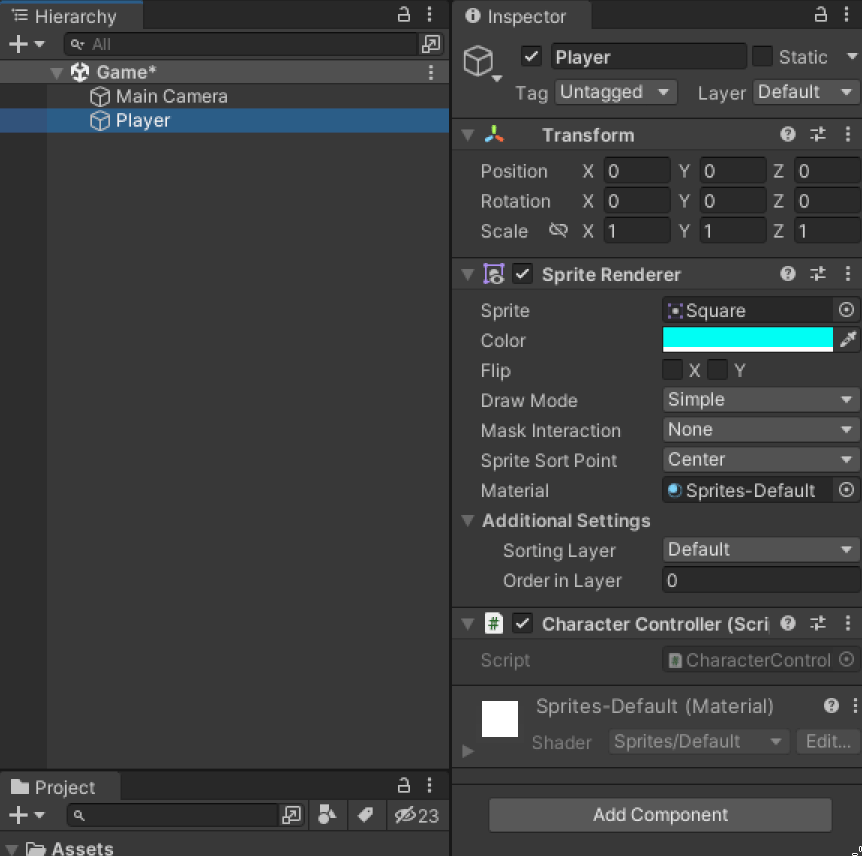Open search by type filter in Project
The image size is (862, 856).
(x=327, y=815)
